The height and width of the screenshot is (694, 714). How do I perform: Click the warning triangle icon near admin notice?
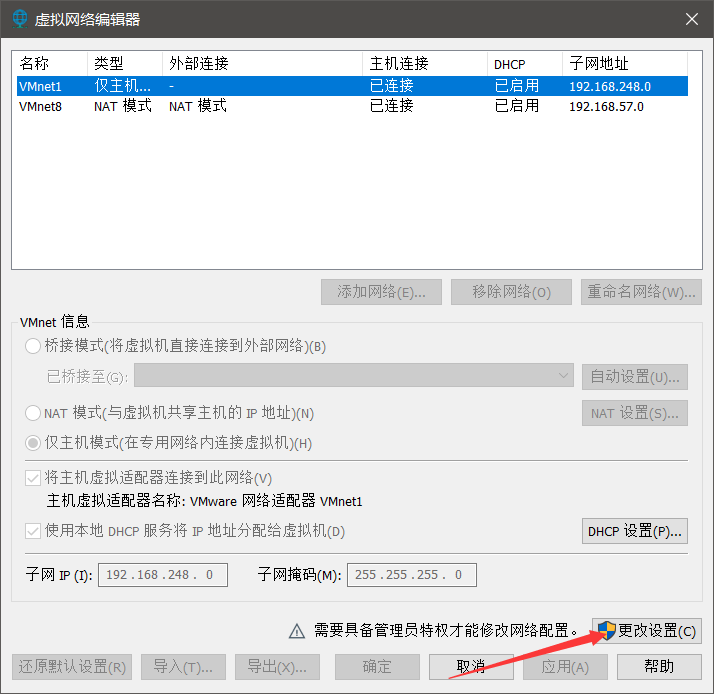point(297,631)
